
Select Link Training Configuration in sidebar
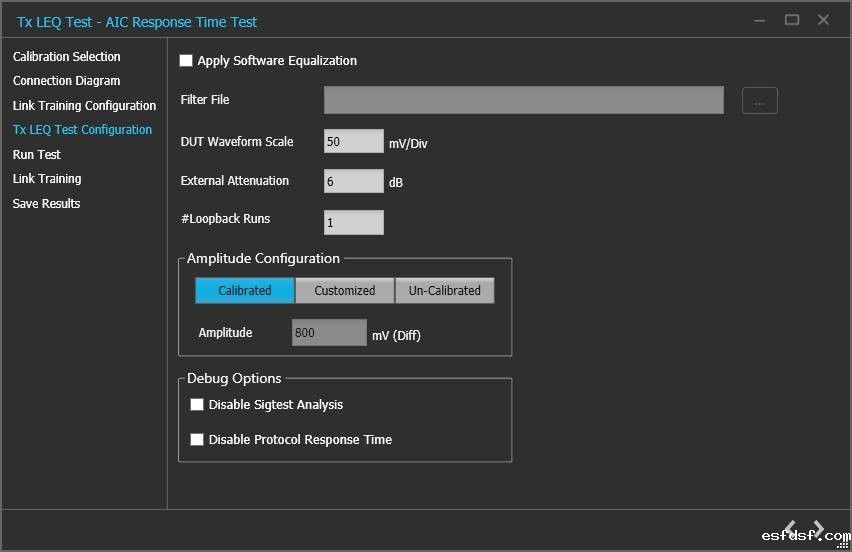coord(84,106)
